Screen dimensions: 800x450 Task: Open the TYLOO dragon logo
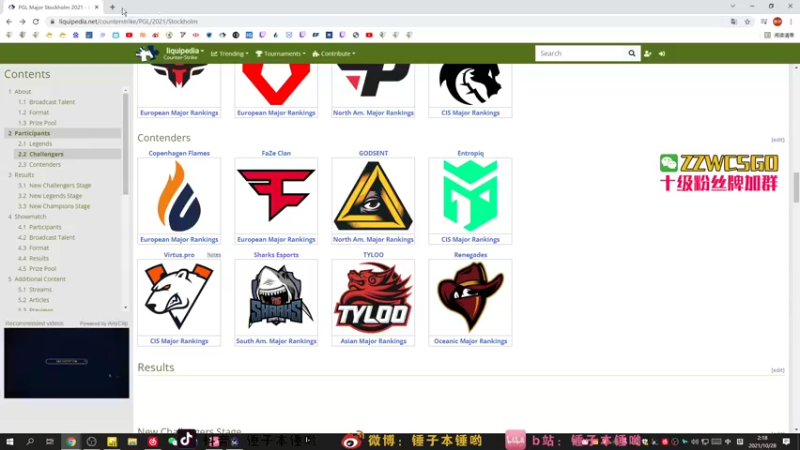coord(373,297)
